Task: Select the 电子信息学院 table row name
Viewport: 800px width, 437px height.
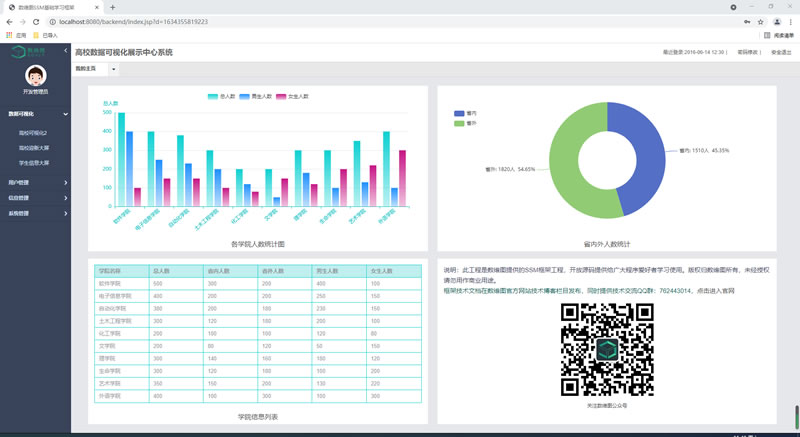Action: click(x=115, y=296)
